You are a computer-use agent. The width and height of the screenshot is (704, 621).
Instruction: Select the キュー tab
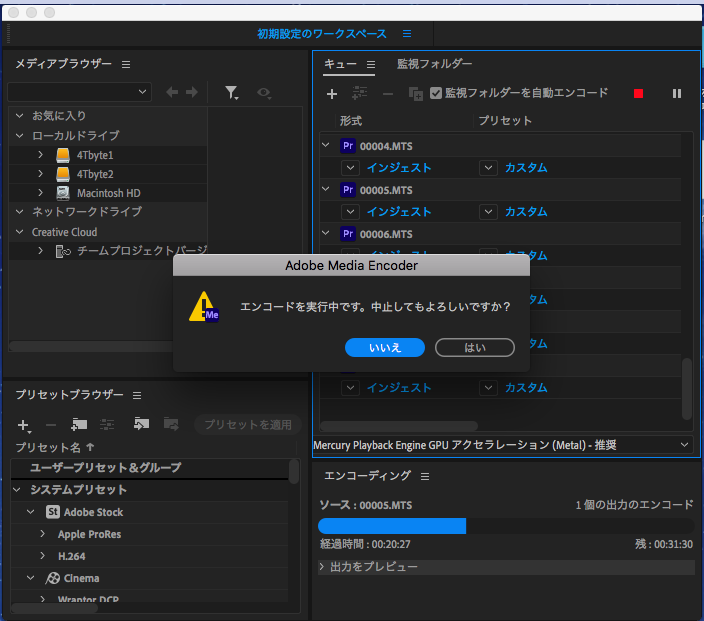340,64
